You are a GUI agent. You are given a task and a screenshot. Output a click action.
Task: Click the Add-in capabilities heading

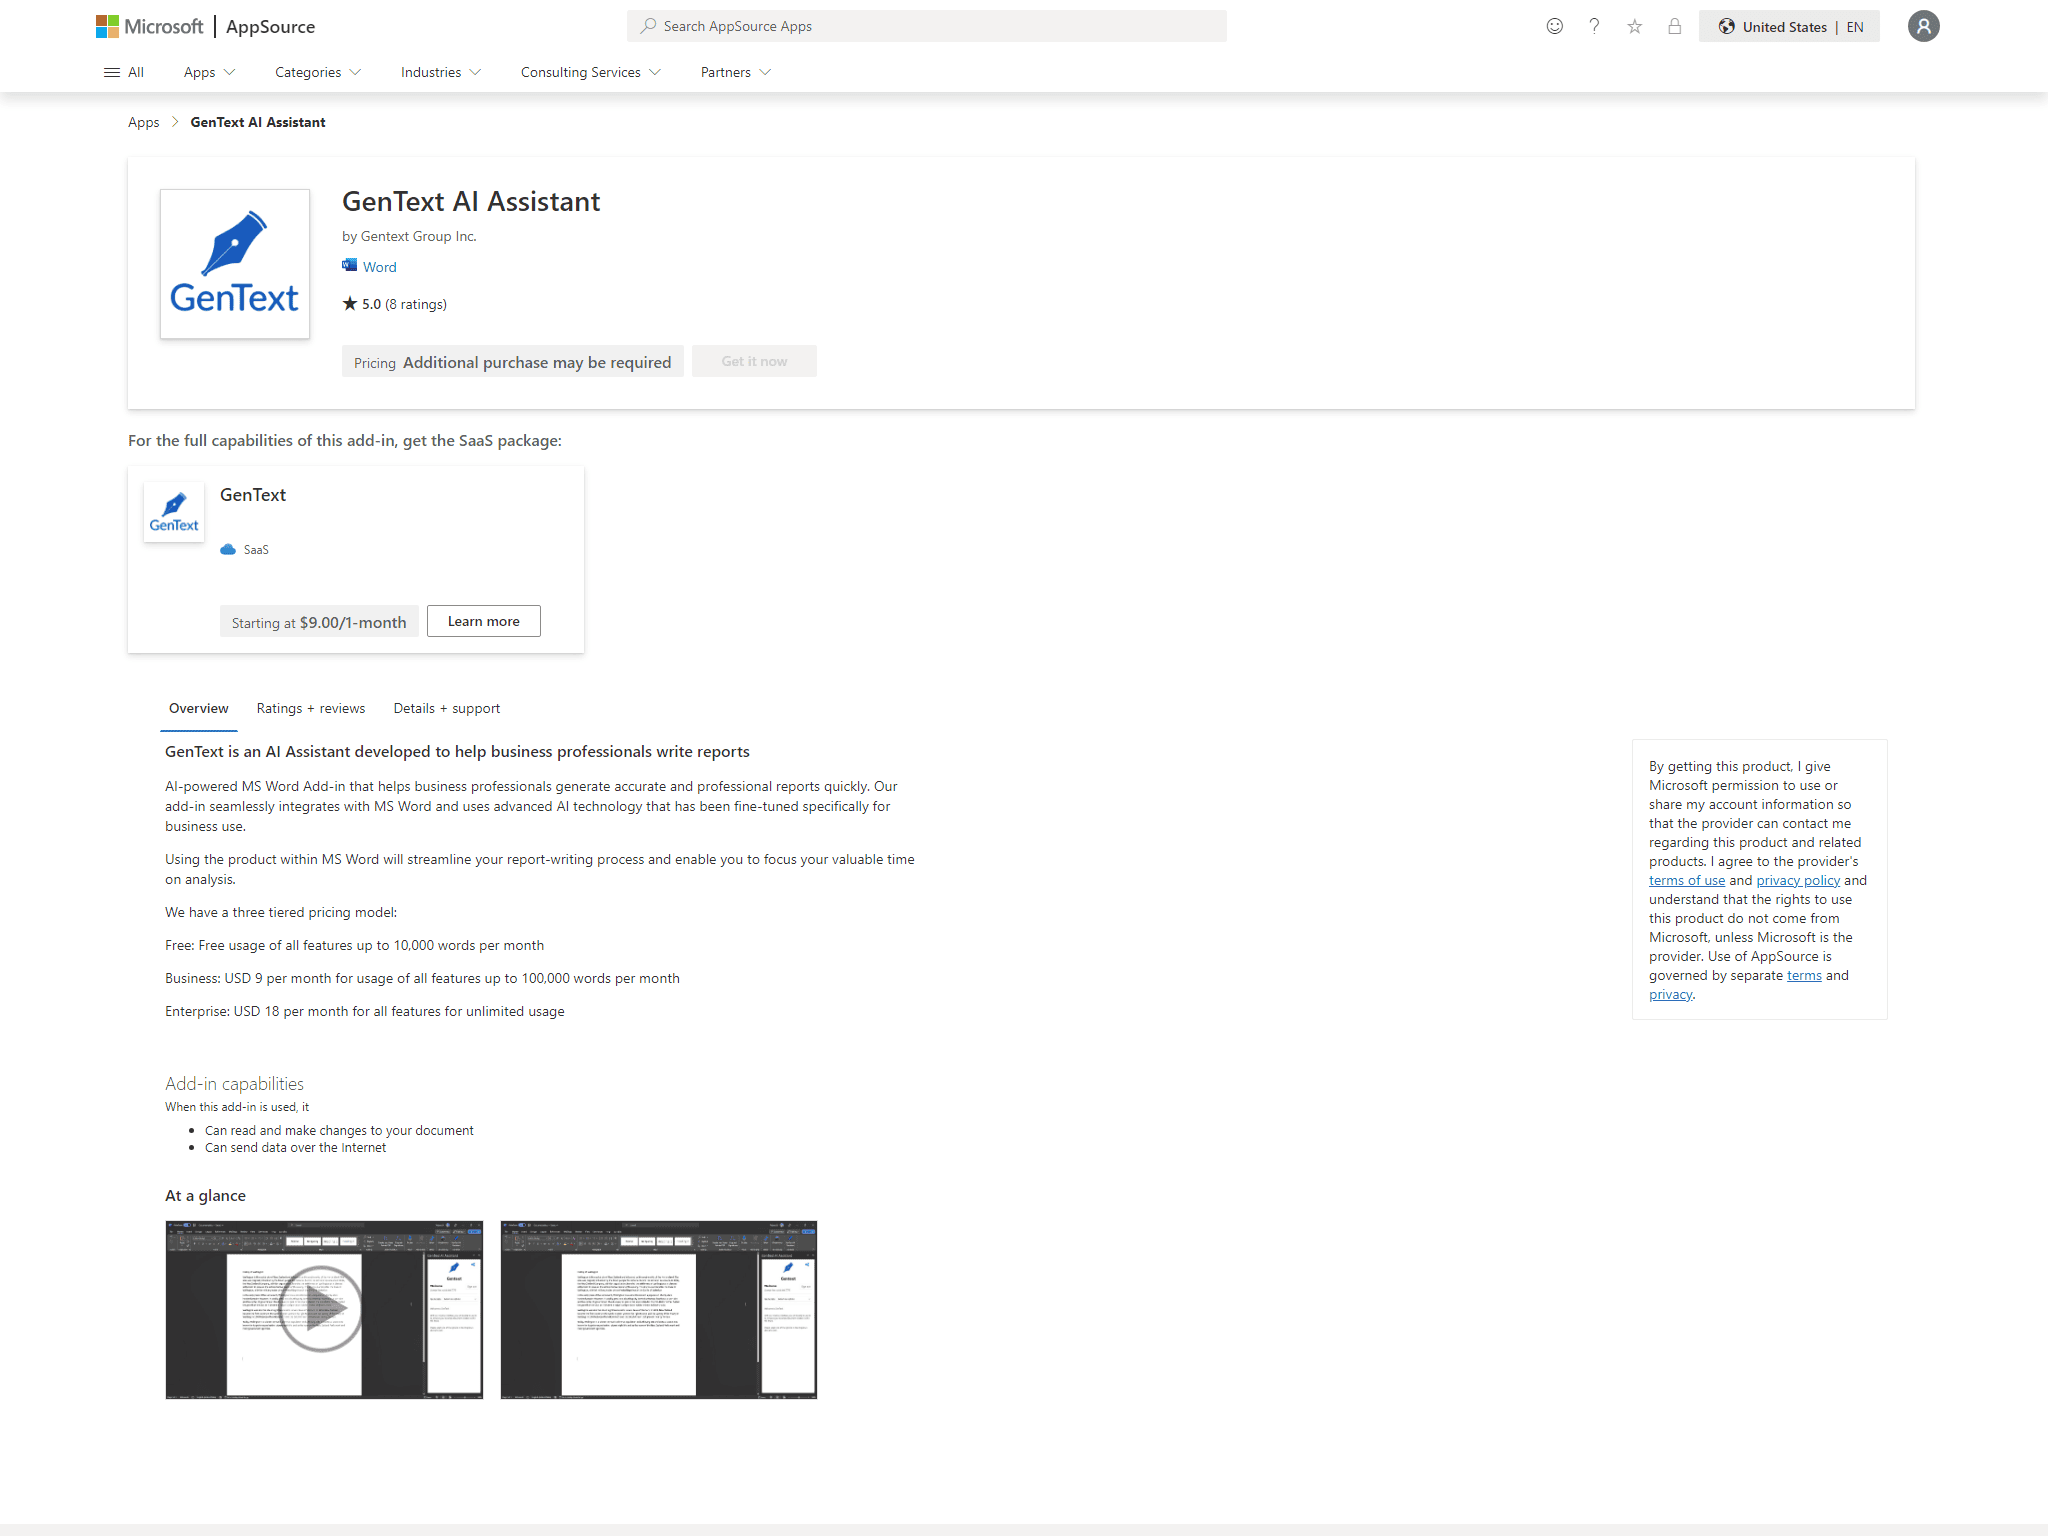pos(234,1084)
